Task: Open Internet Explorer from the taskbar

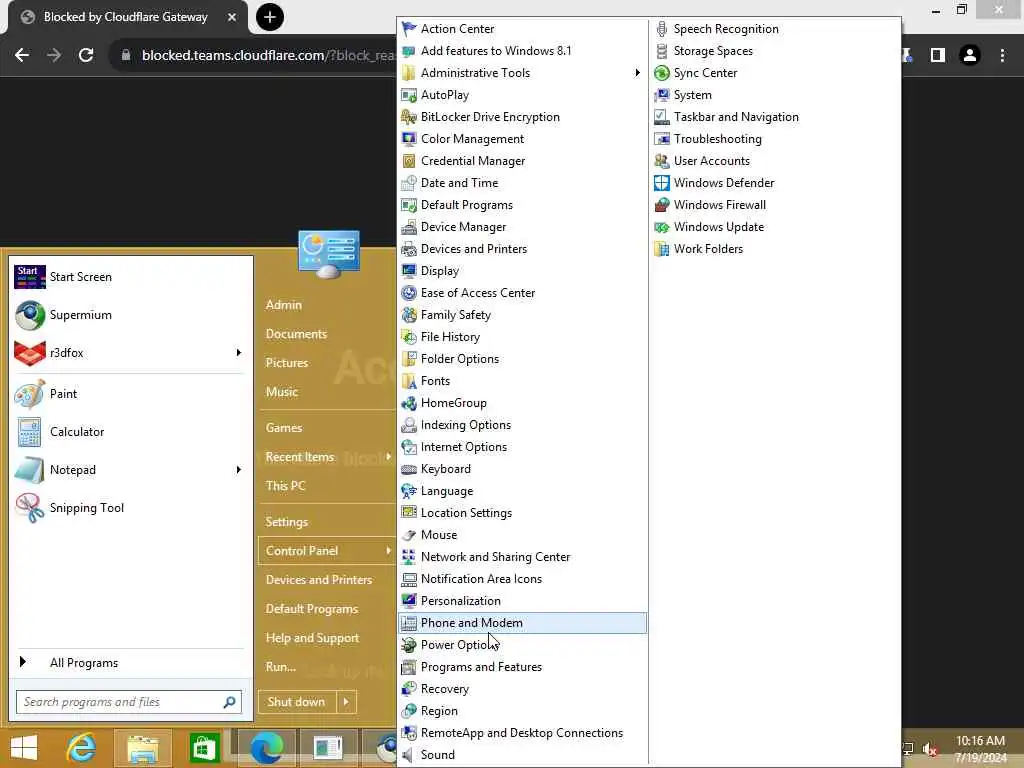Action: point(81,748)
